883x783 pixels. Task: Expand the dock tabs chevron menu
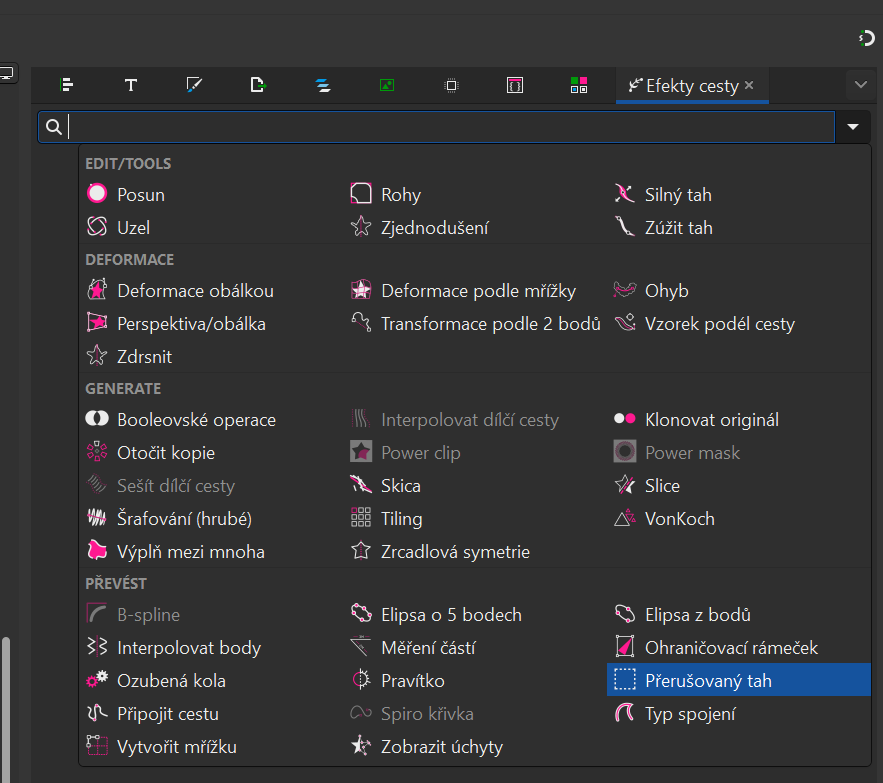pos(859,85)
